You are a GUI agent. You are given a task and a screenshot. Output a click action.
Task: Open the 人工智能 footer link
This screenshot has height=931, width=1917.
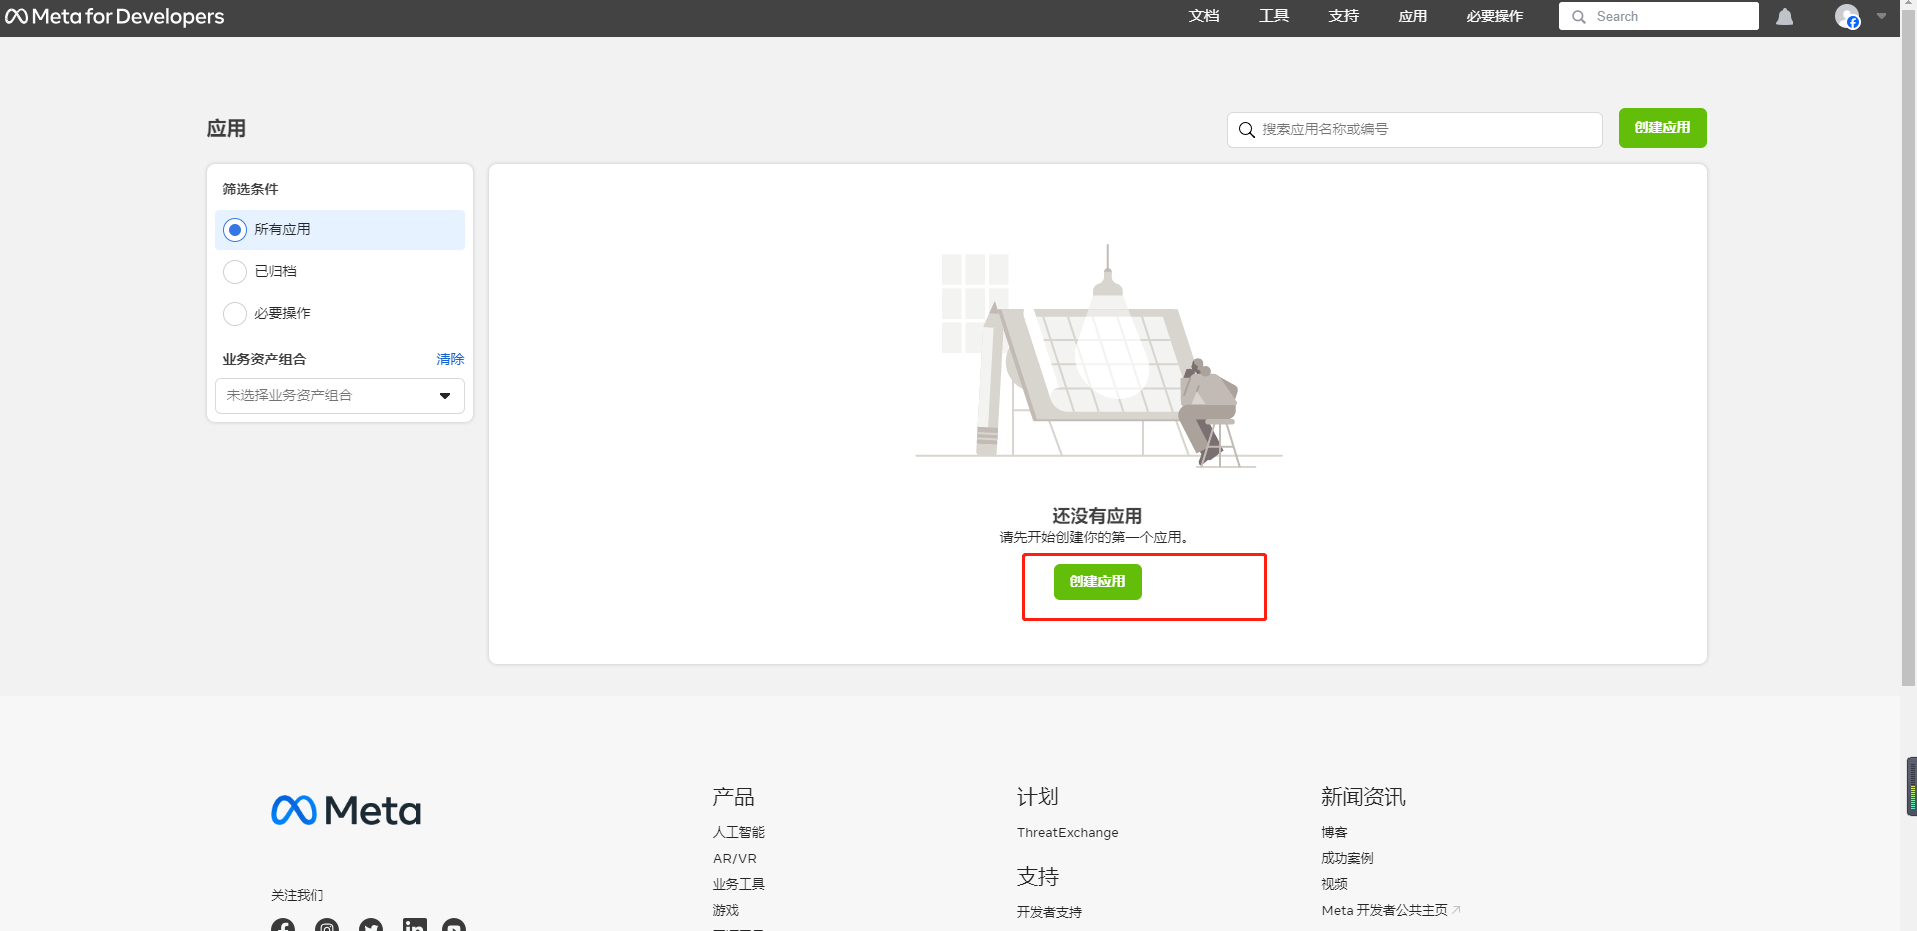[739, 832]
